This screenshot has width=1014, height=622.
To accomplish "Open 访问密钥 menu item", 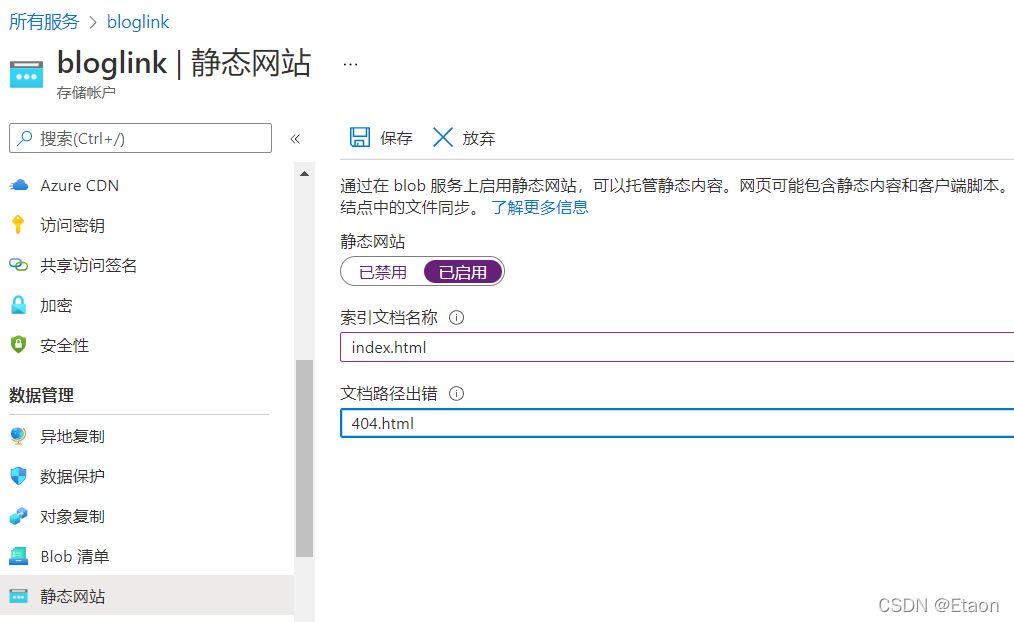I will (x=147, y=225).
